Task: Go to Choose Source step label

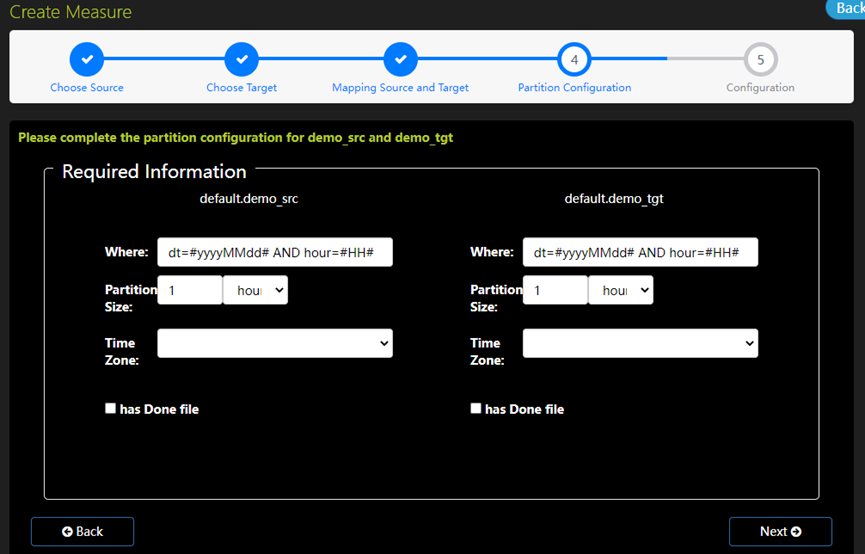Action: 87,88
